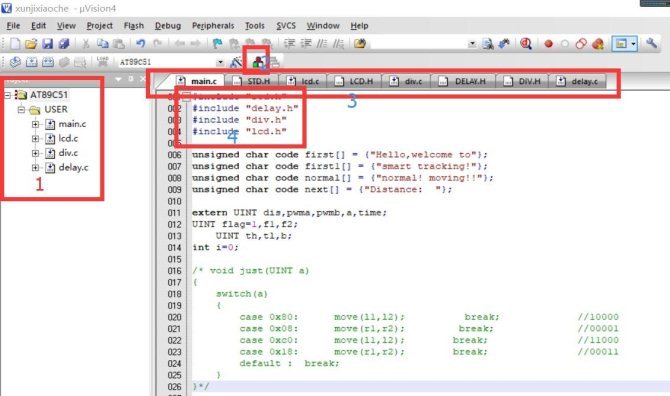Click the Undo arrow icon
670x396 pixels.
click(x=141, y=43)
